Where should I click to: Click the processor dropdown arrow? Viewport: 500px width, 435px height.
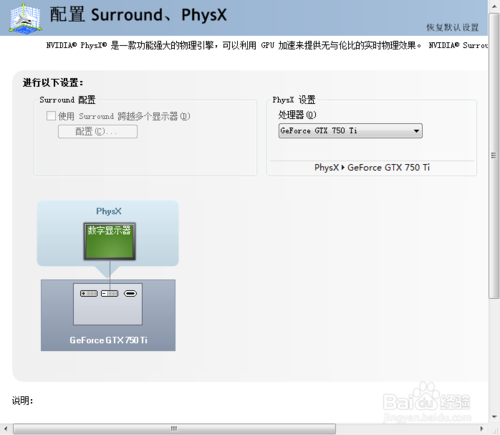tap(416, 131)
